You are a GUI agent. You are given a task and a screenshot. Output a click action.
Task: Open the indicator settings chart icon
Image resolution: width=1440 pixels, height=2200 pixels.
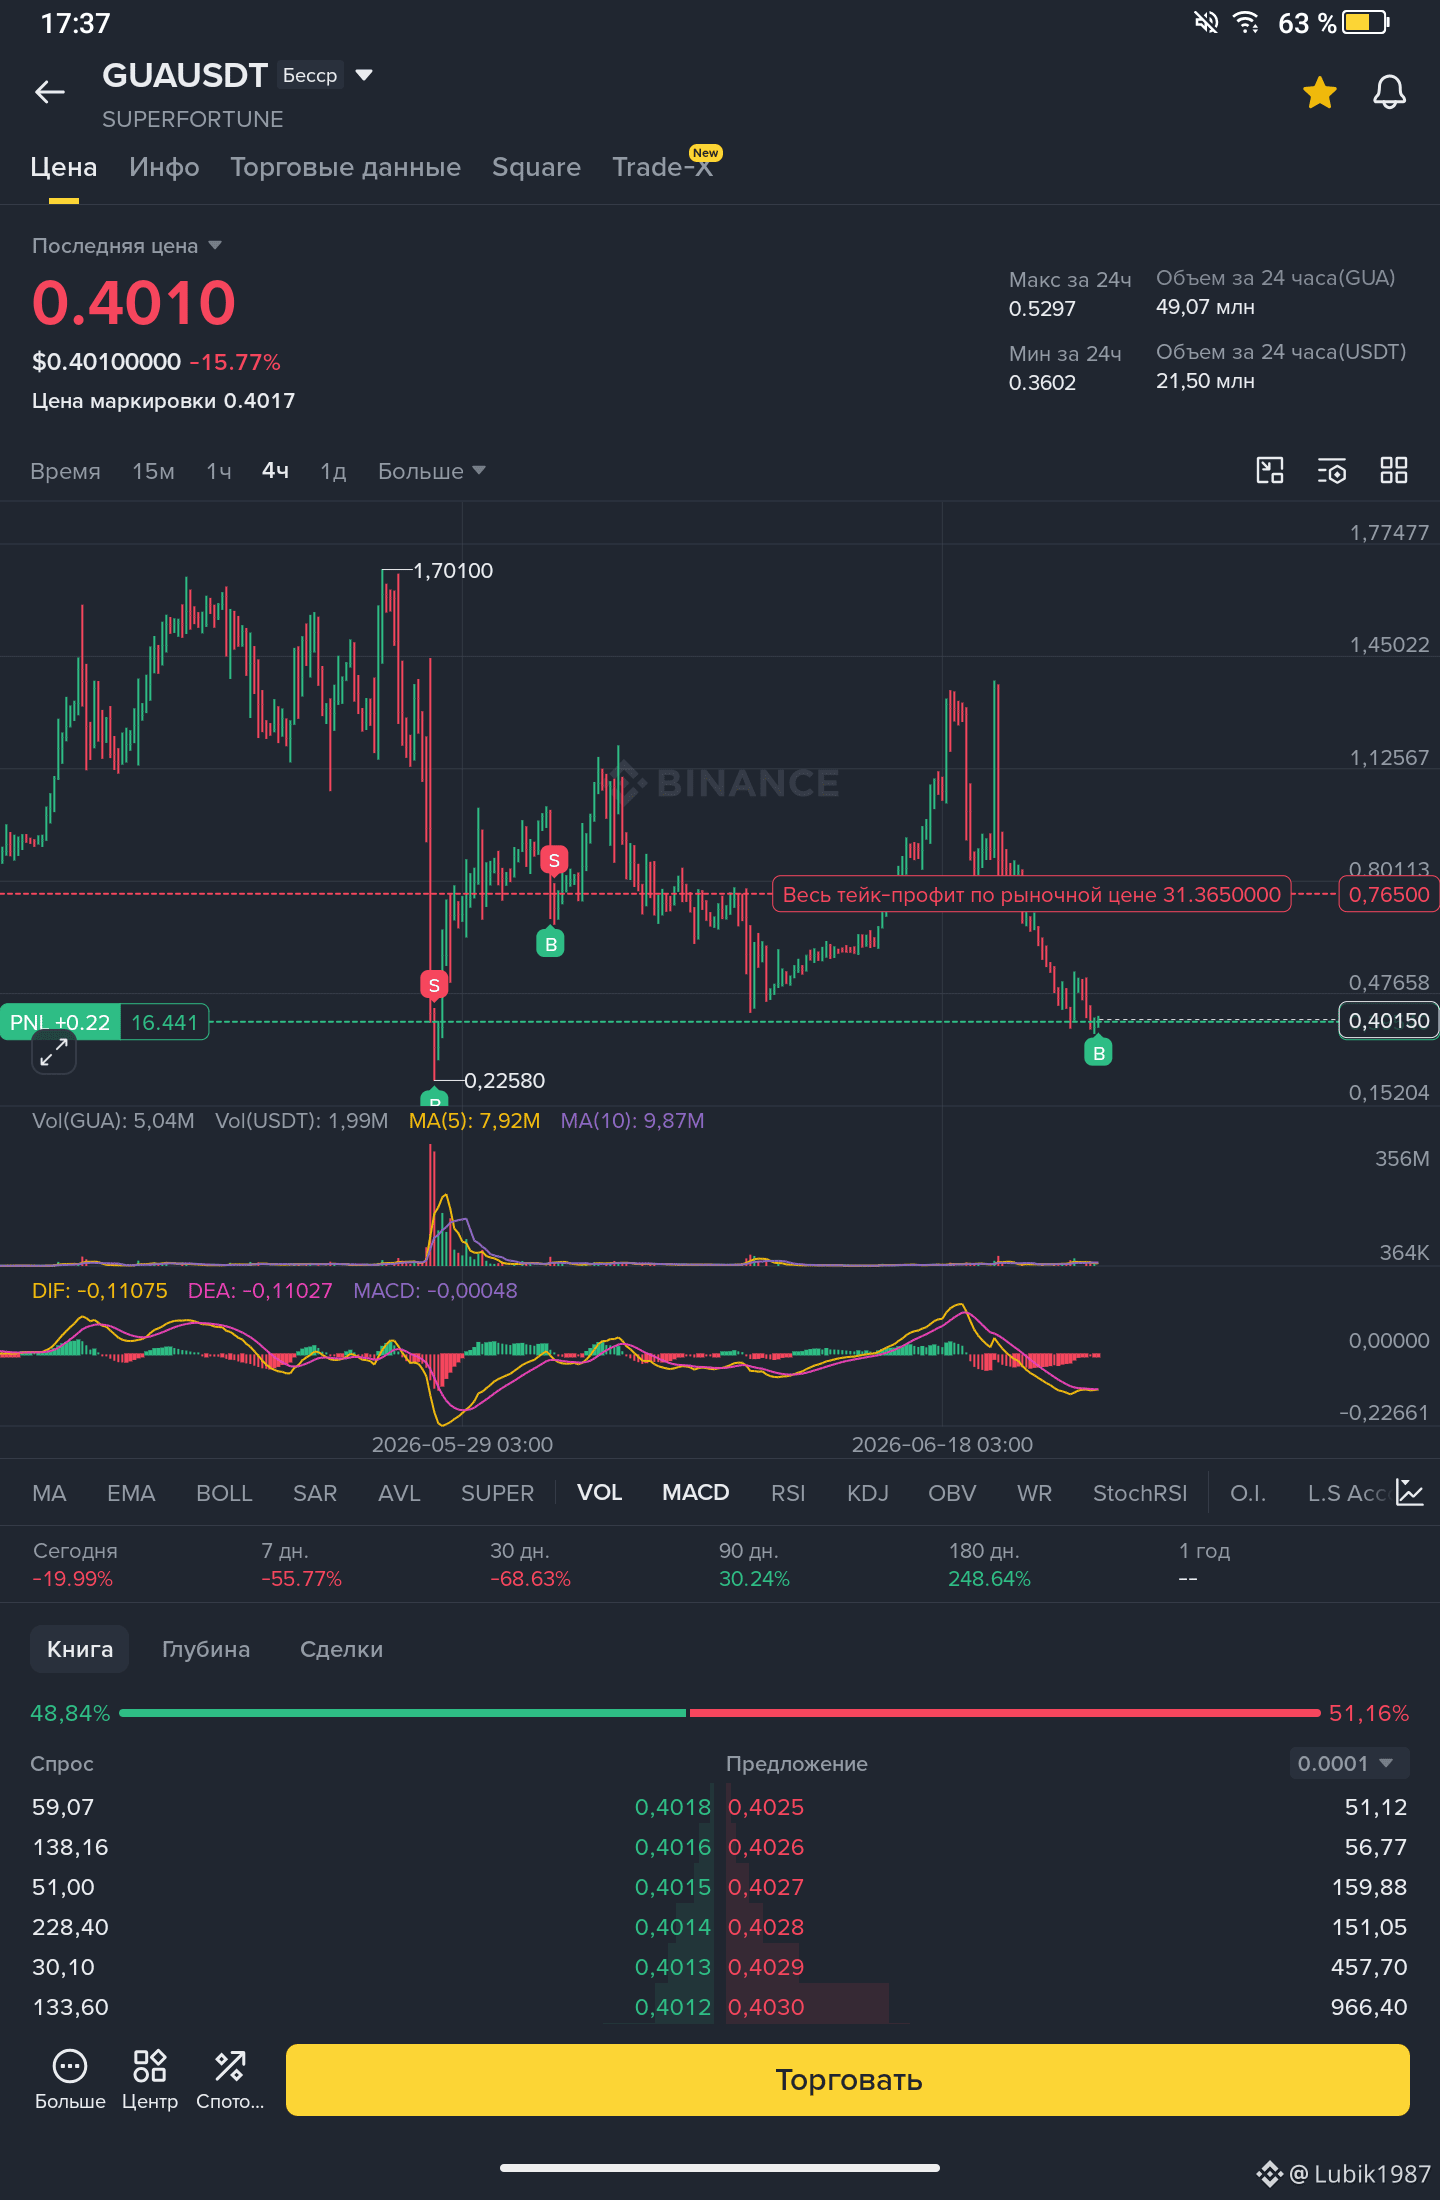pyautogui.click(x=1410, y=1492)
